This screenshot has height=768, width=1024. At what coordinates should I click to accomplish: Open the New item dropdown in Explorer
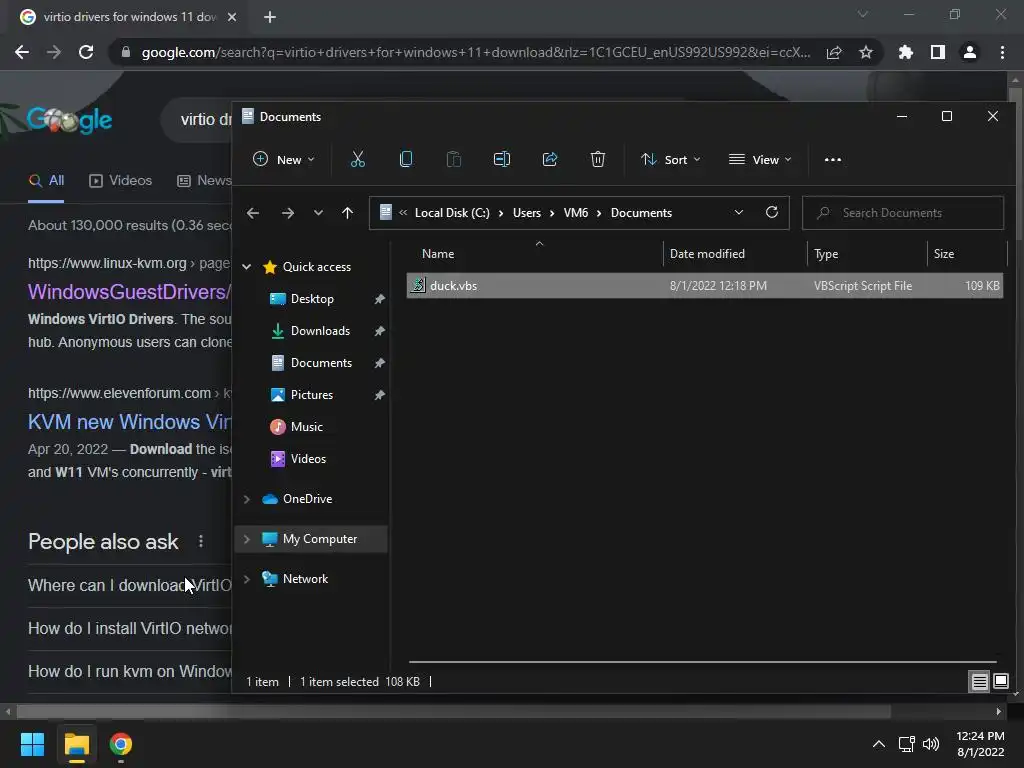tap(284, 159)
